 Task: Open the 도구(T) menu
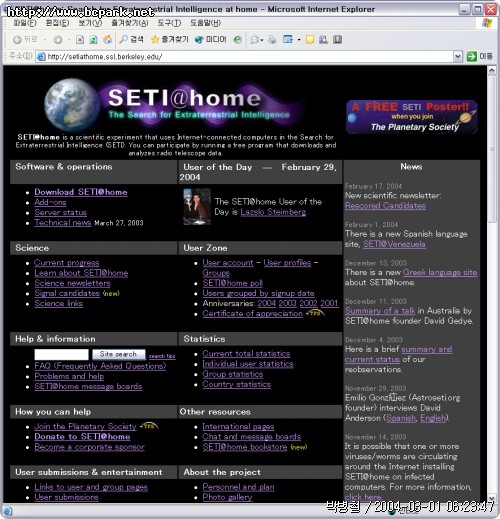point(169,23)
